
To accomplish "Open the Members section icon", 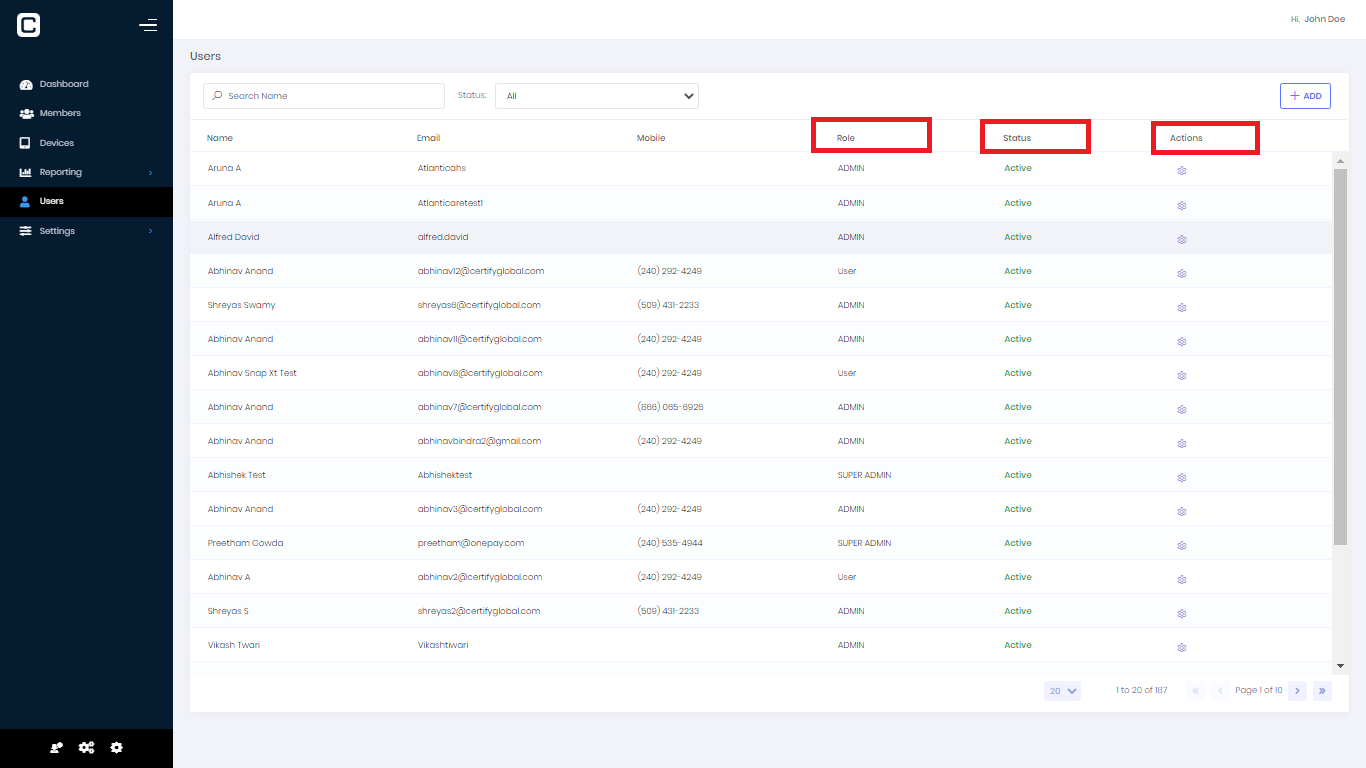I will click(x=25, y=113).
